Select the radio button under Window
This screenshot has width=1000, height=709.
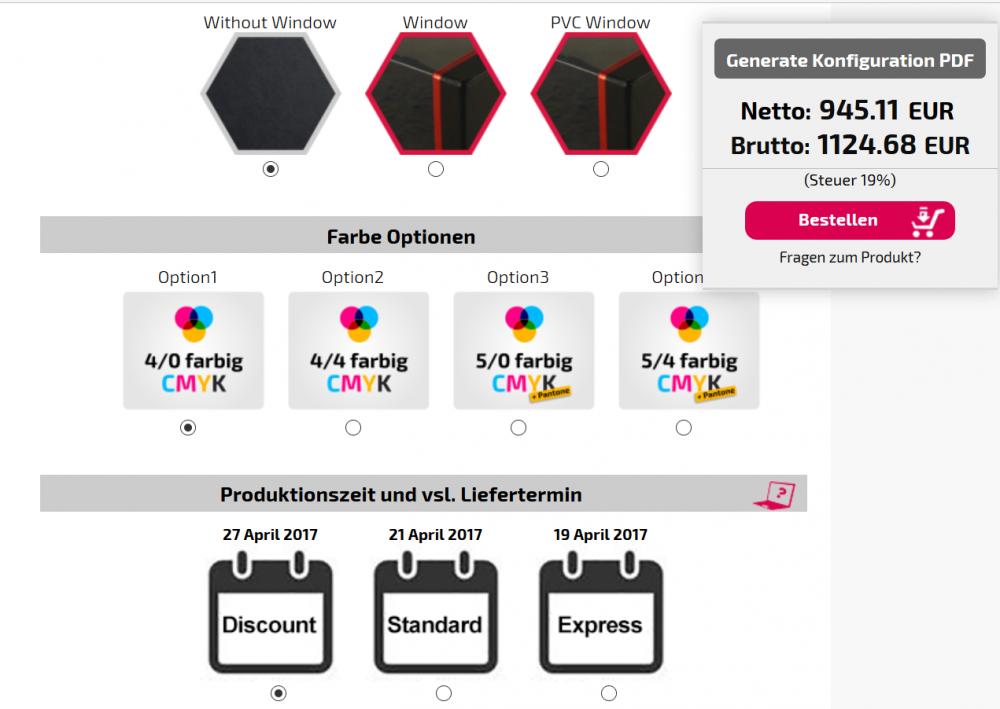(436, 169)
